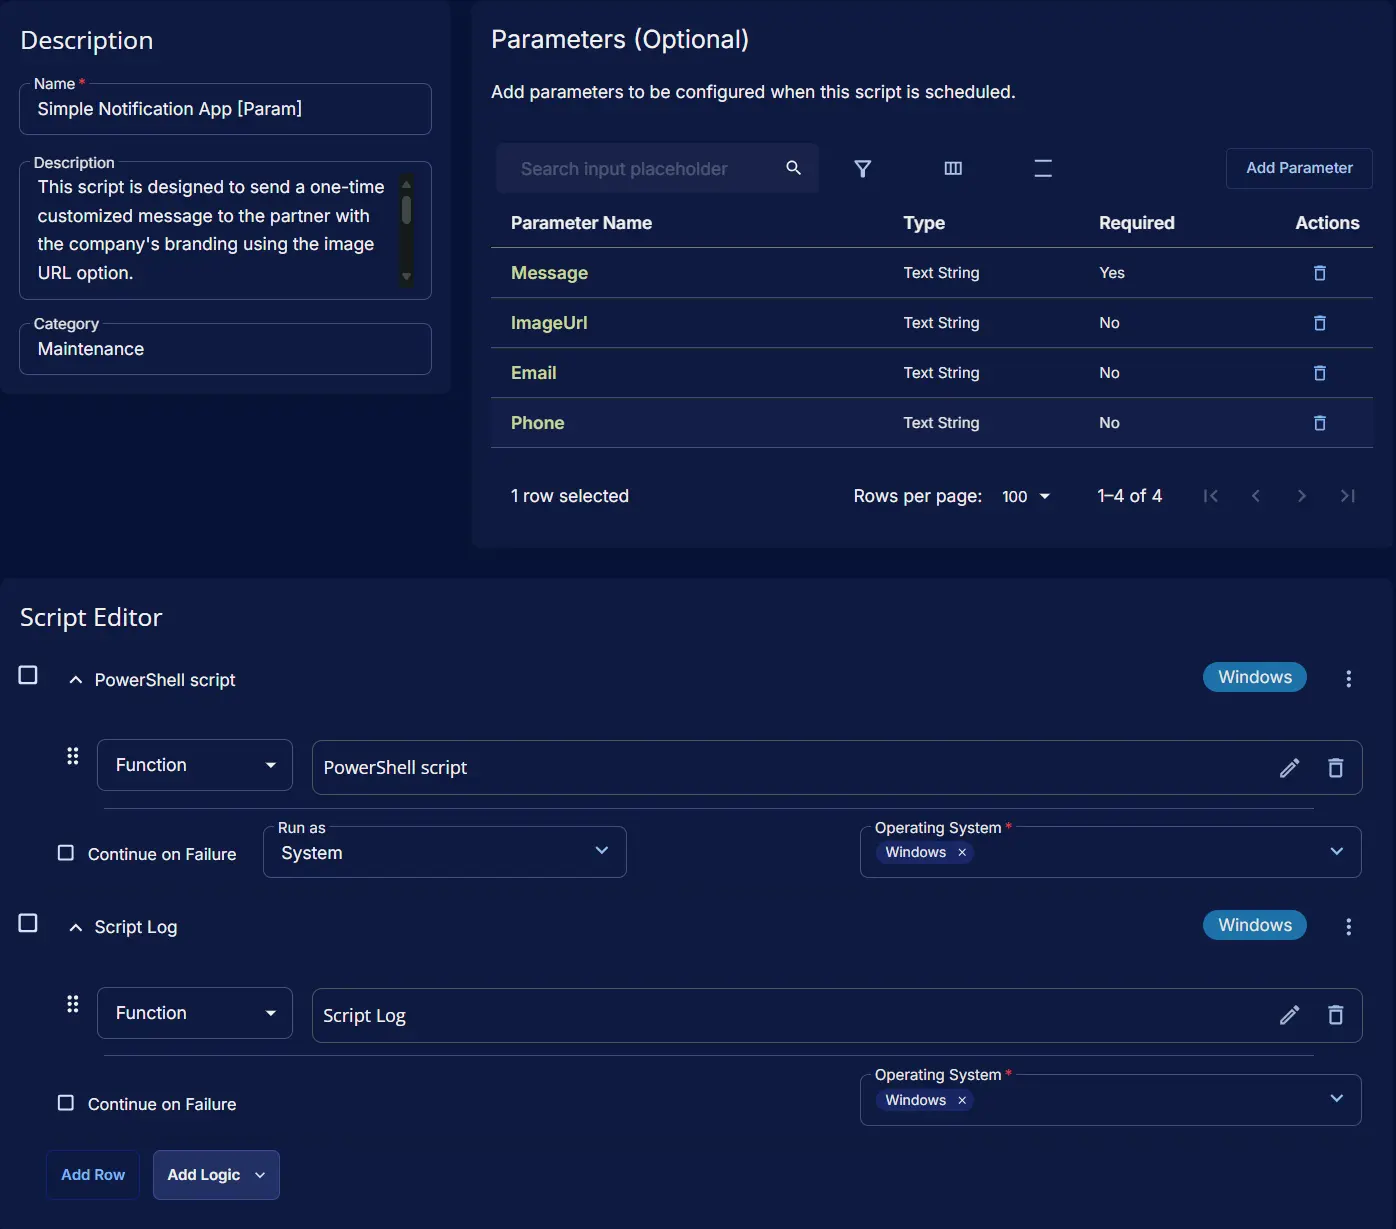Click the Add Parameter button

[x=1299, y=168]
